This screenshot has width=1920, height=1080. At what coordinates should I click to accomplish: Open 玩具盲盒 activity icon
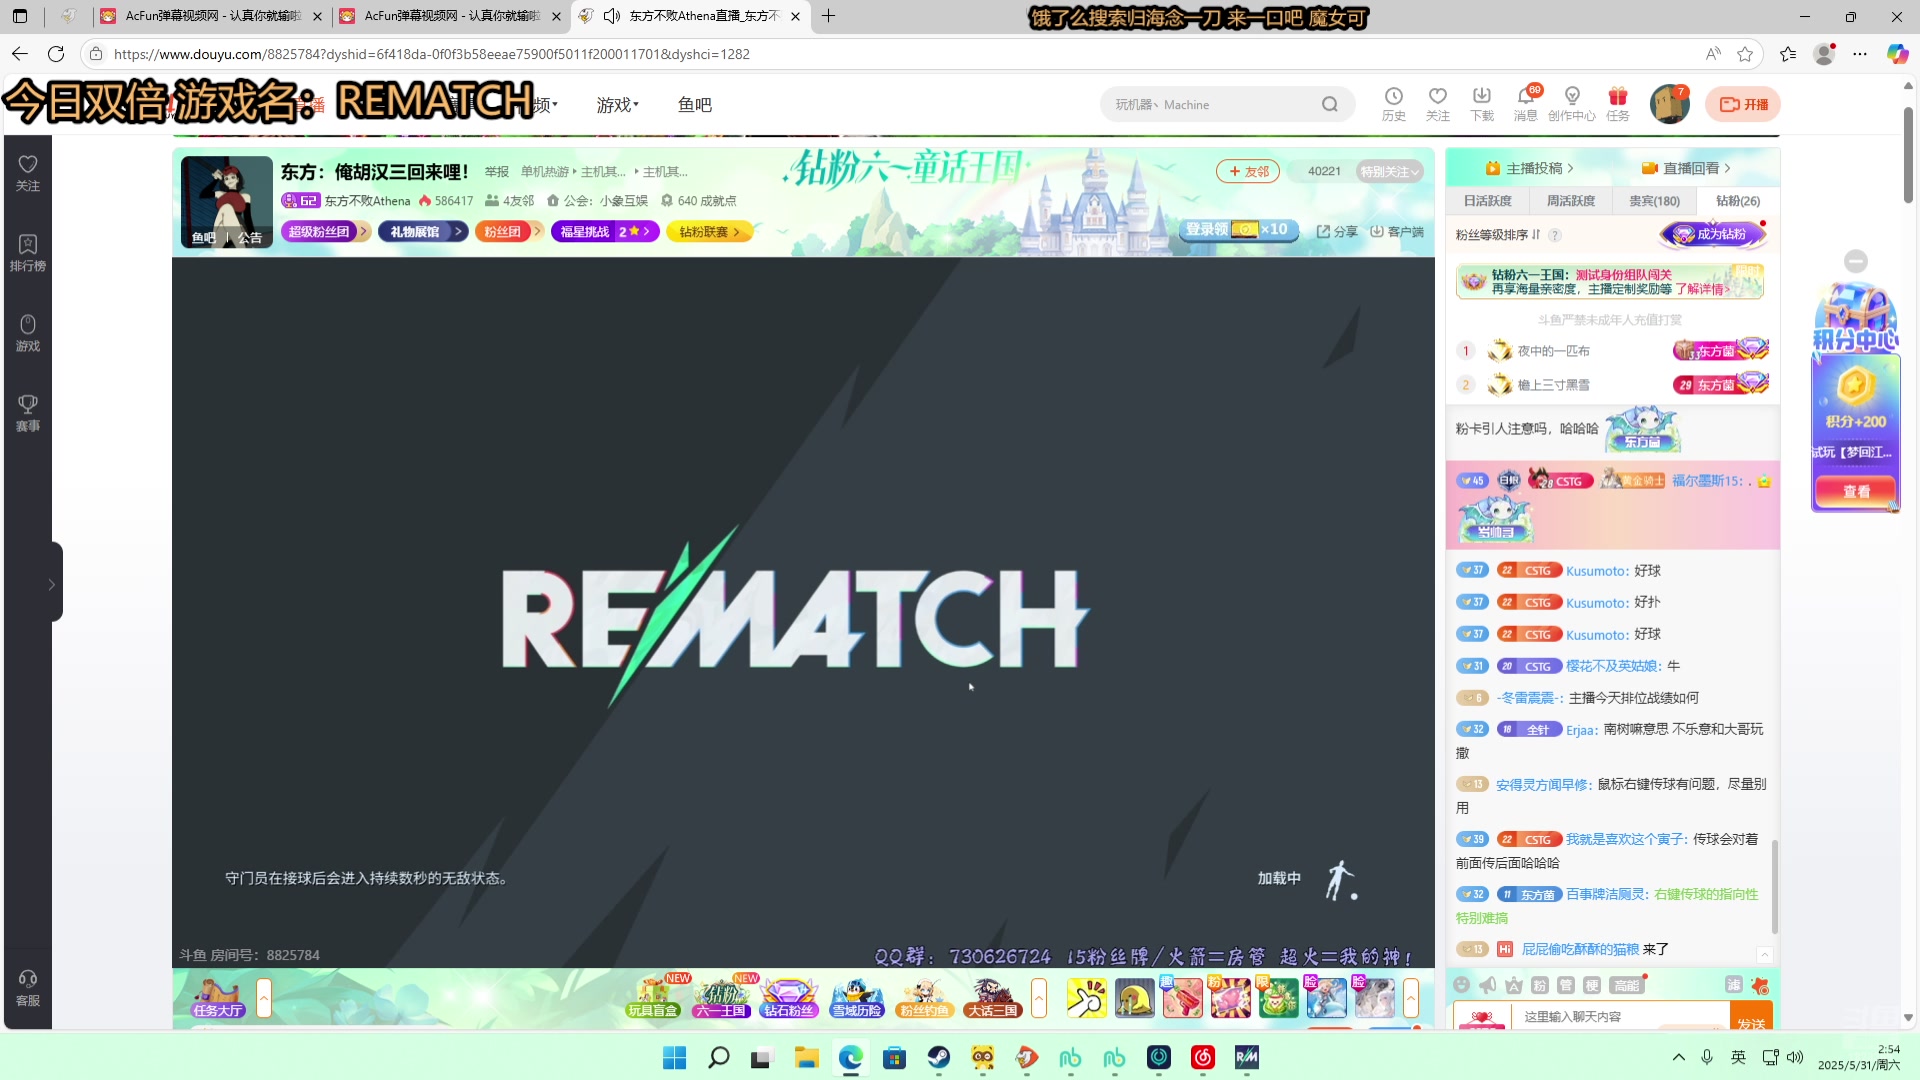(x=653, y=997)
